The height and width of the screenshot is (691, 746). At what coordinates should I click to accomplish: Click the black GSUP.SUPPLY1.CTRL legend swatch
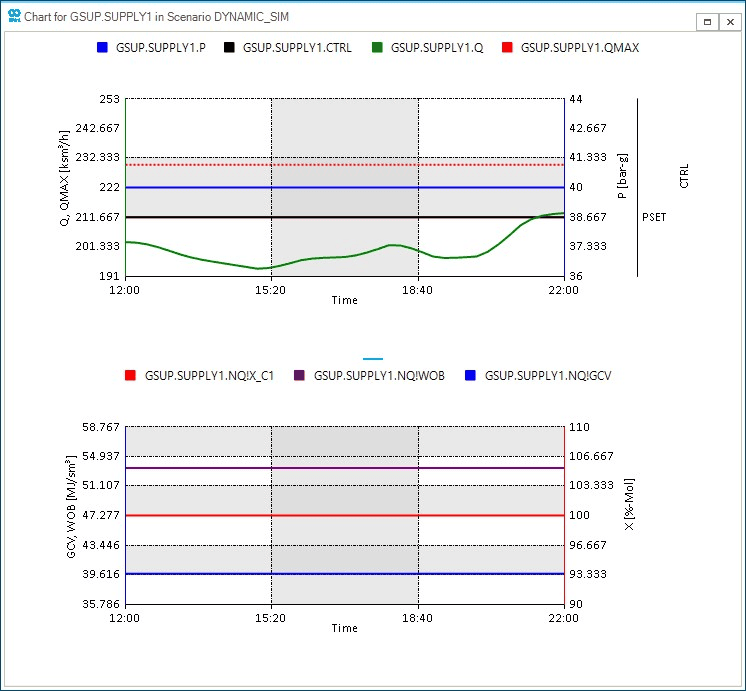[x=229, y=47]
